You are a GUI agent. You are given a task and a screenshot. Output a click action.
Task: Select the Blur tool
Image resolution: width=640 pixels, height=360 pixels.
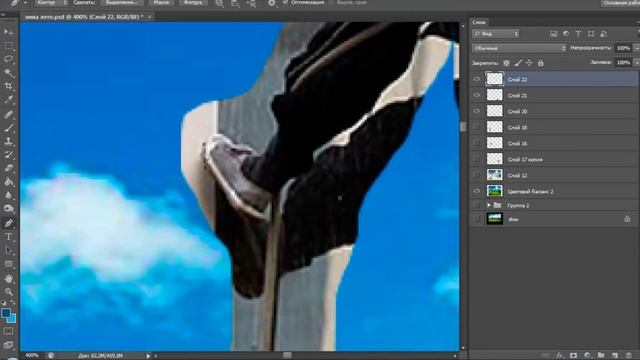click(8, 195)
